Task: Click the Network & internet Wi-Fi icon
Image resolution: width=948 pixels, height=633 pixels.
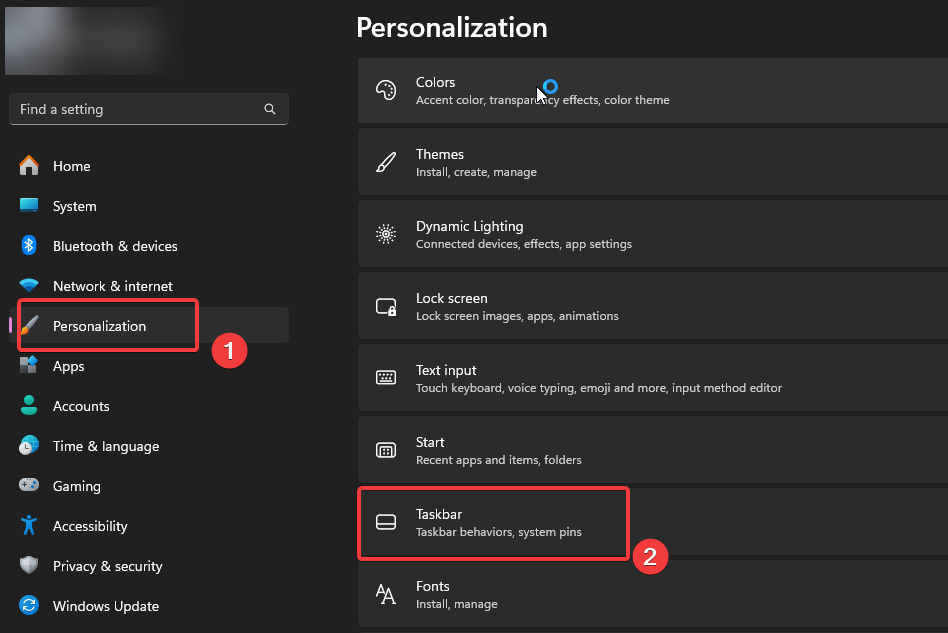Action: (29, 286)
